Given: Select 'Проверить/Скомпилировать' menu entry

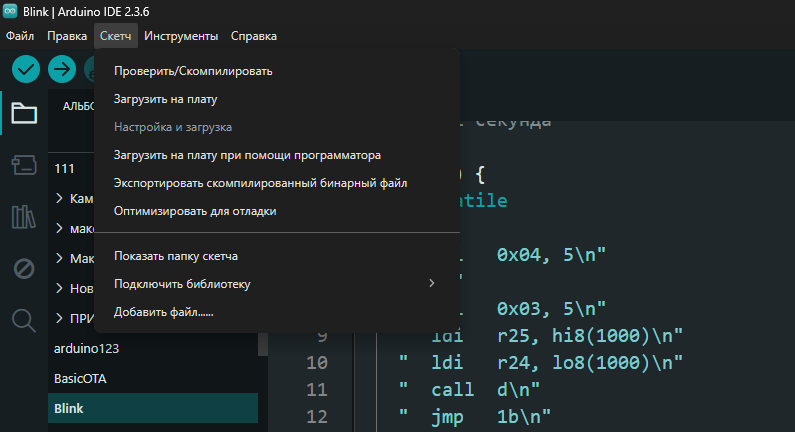Looking at the screenshot, I should (x=193, y=71).
